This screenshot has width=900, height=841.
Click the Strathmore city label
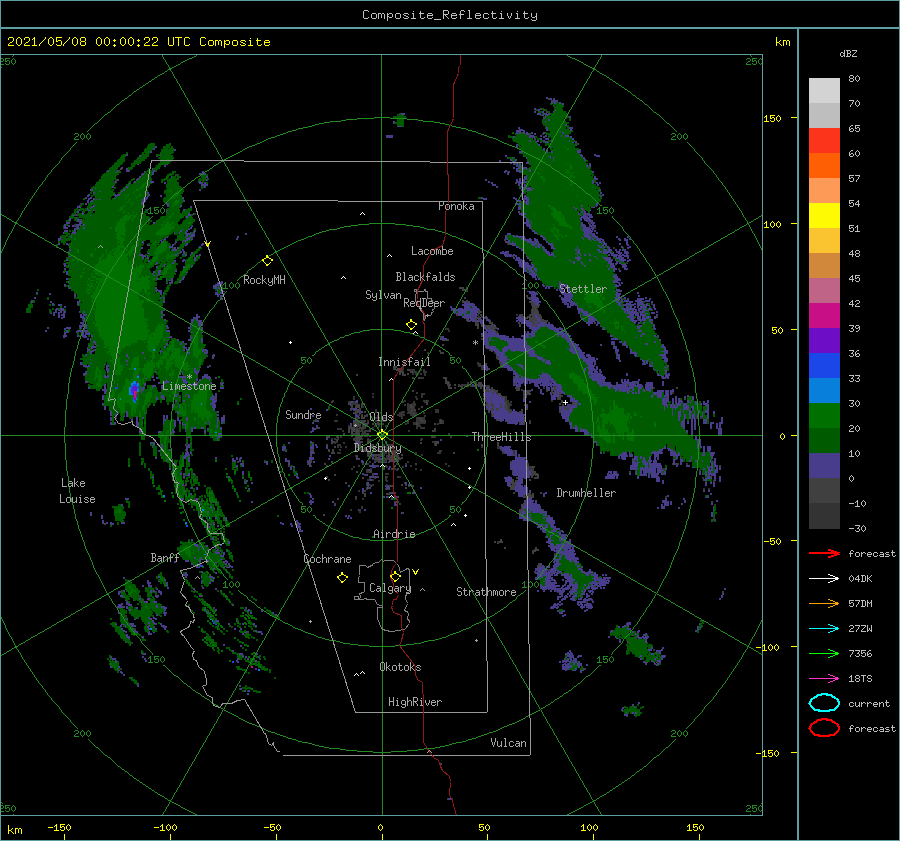click(486, 592)
